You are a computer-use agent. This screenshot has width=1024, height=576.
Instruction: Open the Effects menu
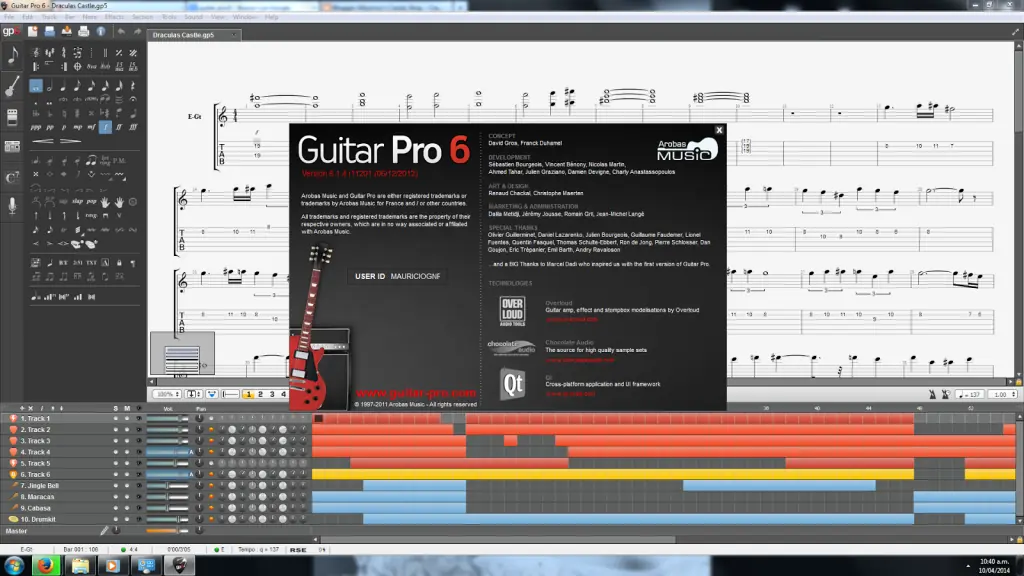[x=114, y=17]
